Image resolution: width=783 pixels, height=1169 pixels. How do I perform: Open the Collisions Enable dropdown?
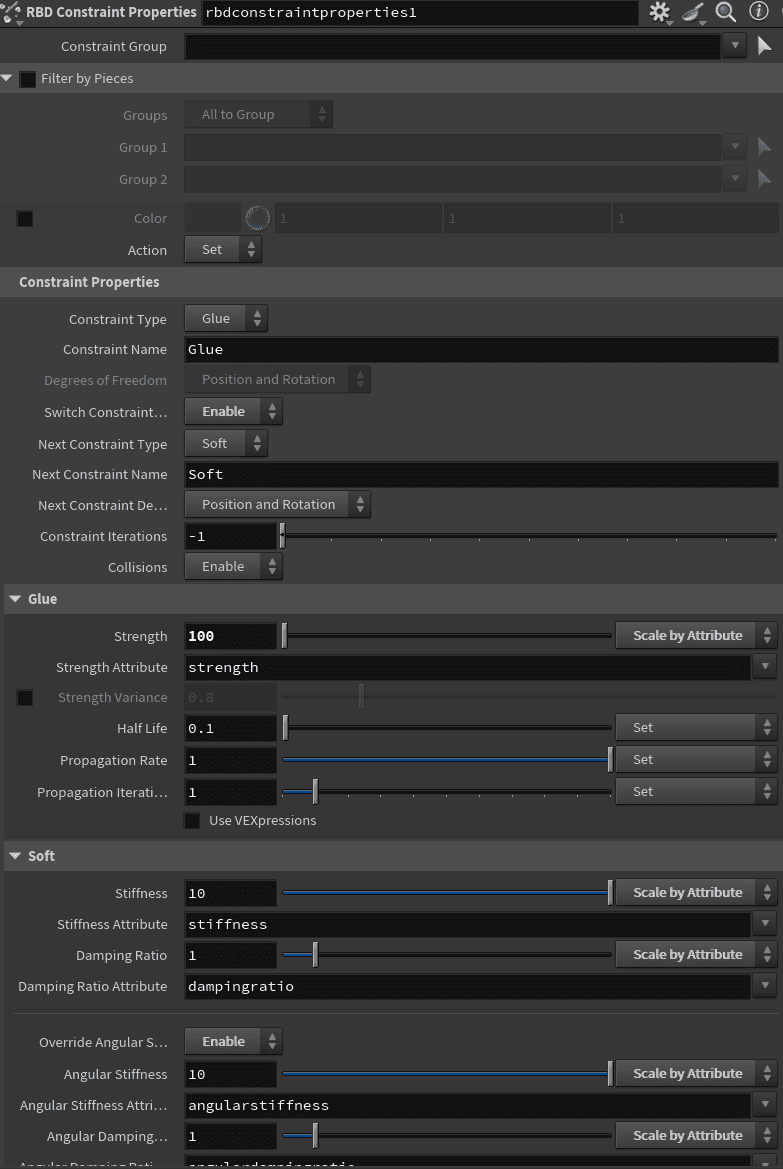click(x=233, y=567)
